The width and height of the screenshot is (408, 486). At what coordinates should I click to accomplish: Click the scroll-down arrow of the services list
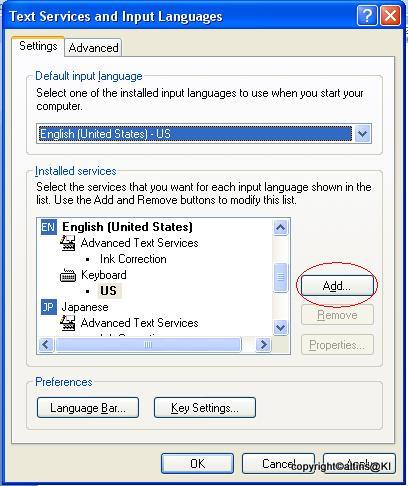(x=280, y=328)
